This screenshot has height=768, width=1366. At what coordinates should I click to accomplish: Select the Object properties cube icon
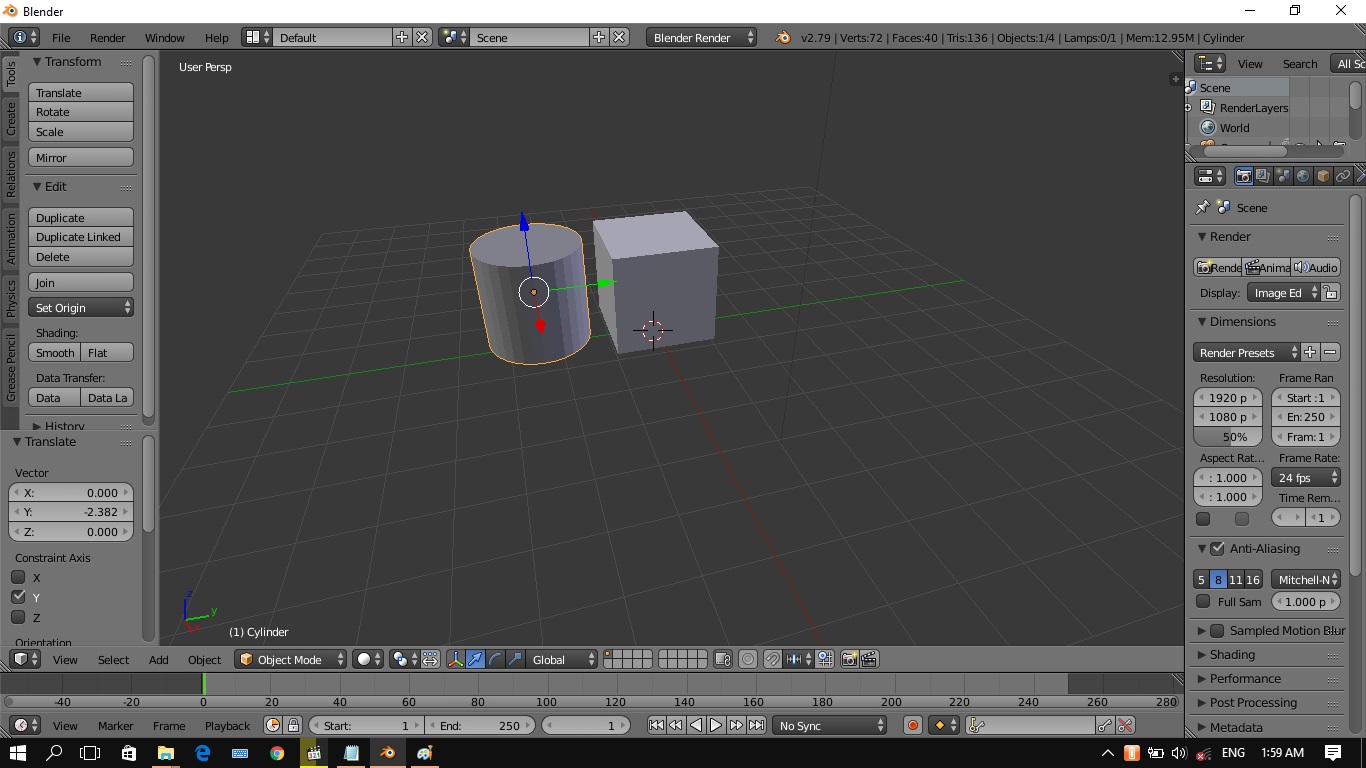tap(1322, 175)
